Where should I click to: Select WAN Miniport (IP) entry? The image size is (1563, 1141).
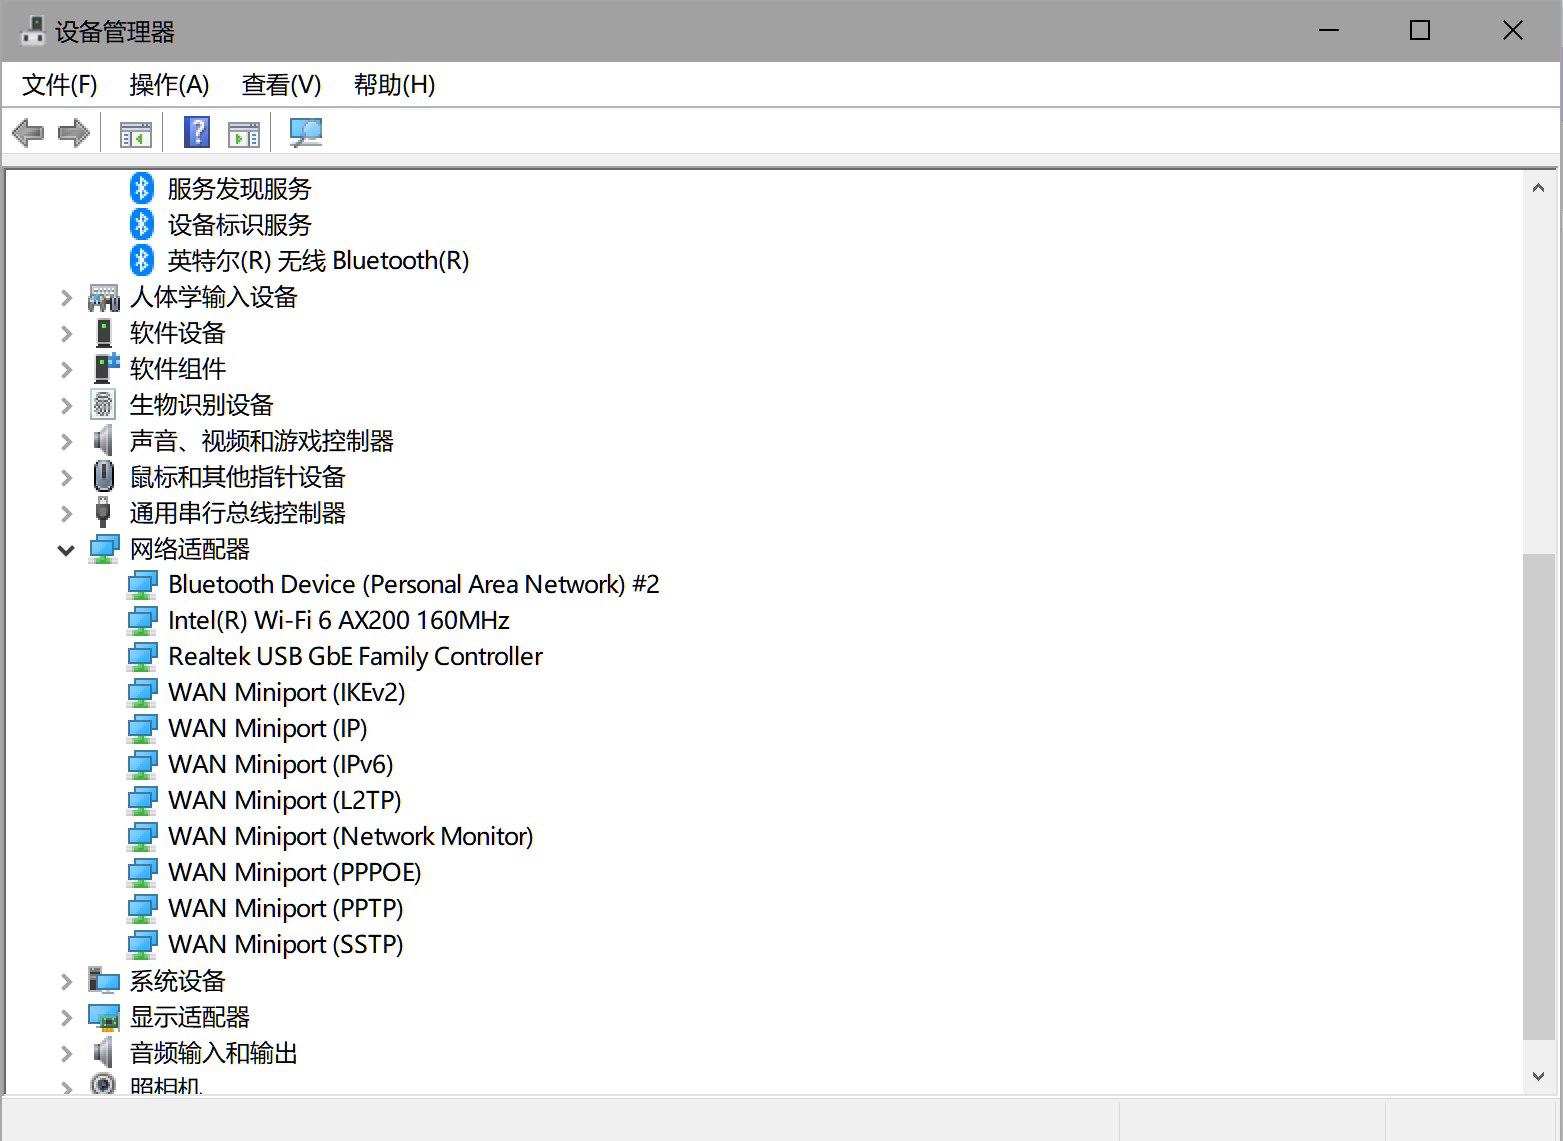[268, 728]
